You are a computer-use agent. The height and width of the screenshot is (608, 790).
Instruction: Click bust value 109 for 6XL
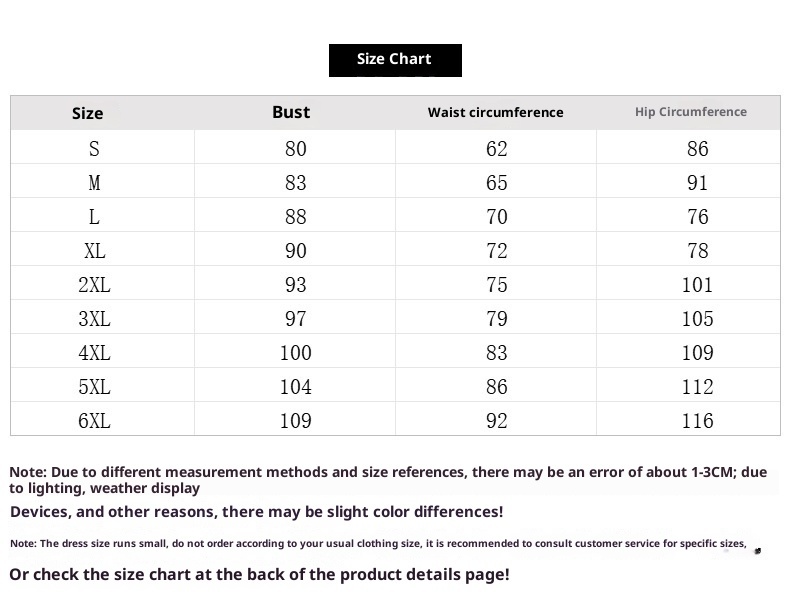coord(295,421)
